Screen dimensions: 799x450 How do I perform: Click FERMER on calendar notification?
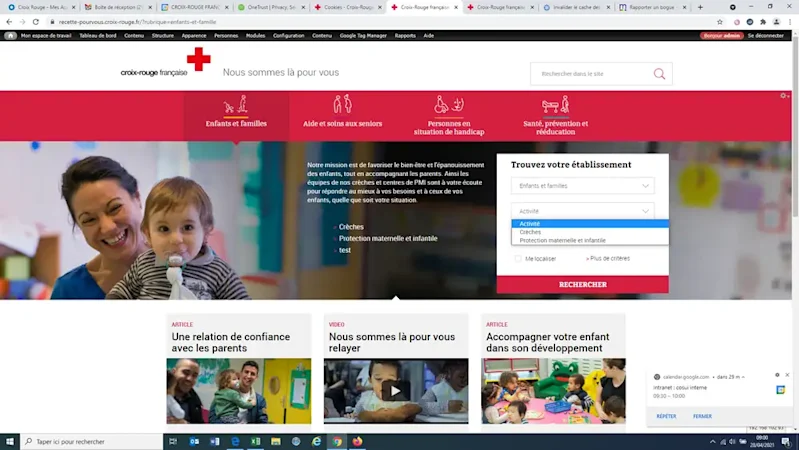(702, 416)
